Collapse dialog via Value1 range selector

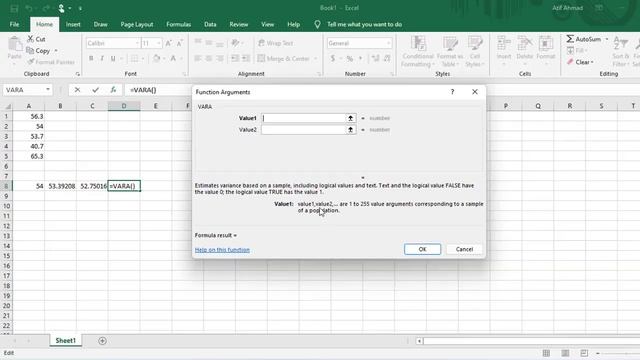[351, 118]
